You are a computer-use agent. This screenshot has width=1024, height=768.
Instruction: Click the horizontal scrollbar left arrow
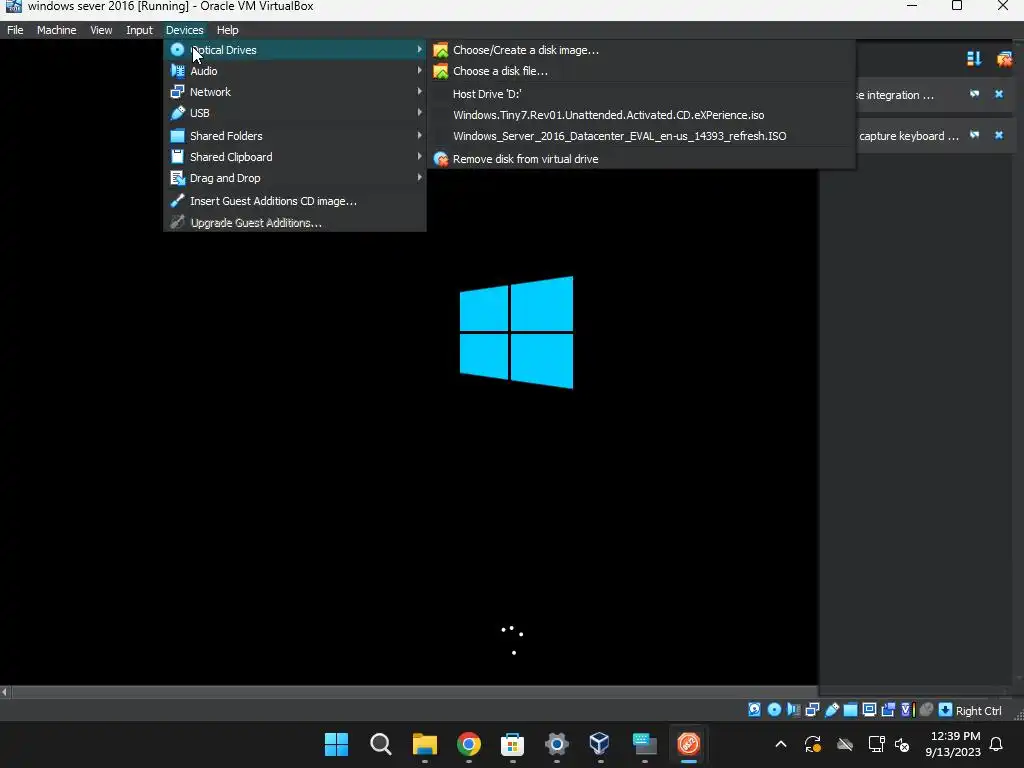[5, 692]
